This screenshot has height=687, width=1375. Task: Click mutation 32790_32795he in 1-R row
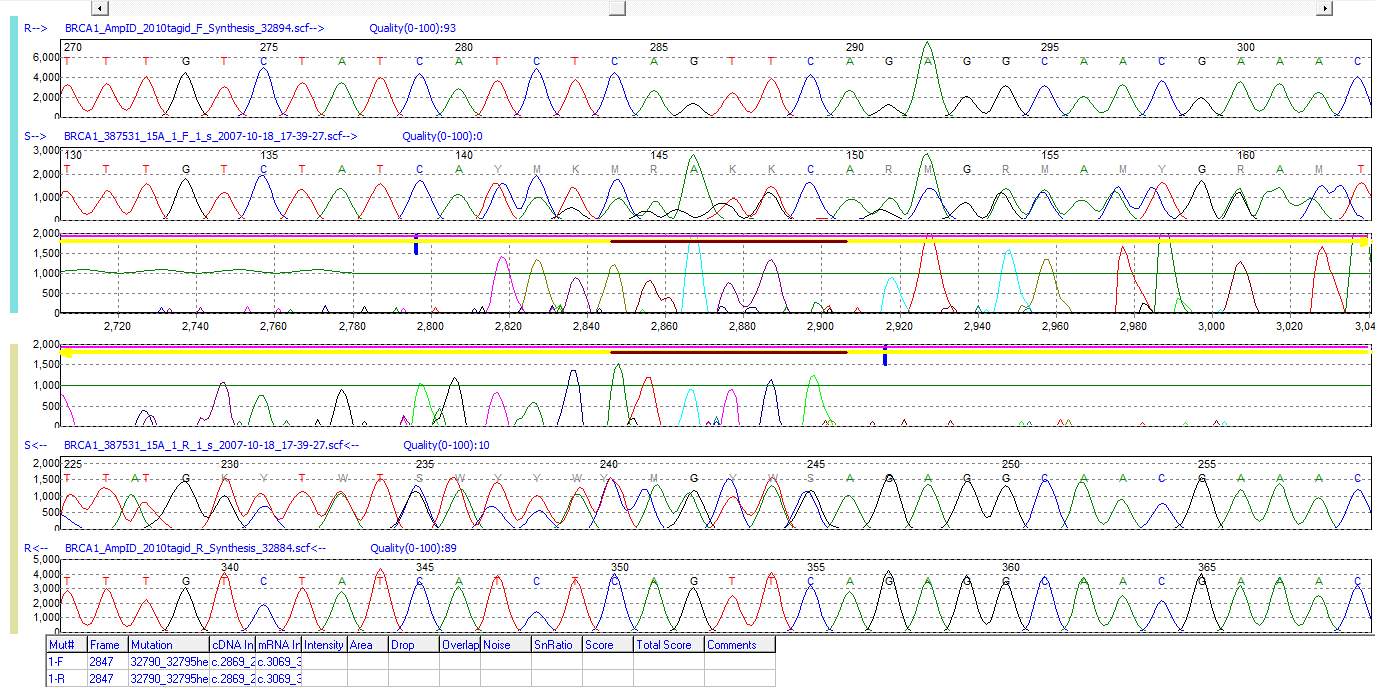(168, 678)
